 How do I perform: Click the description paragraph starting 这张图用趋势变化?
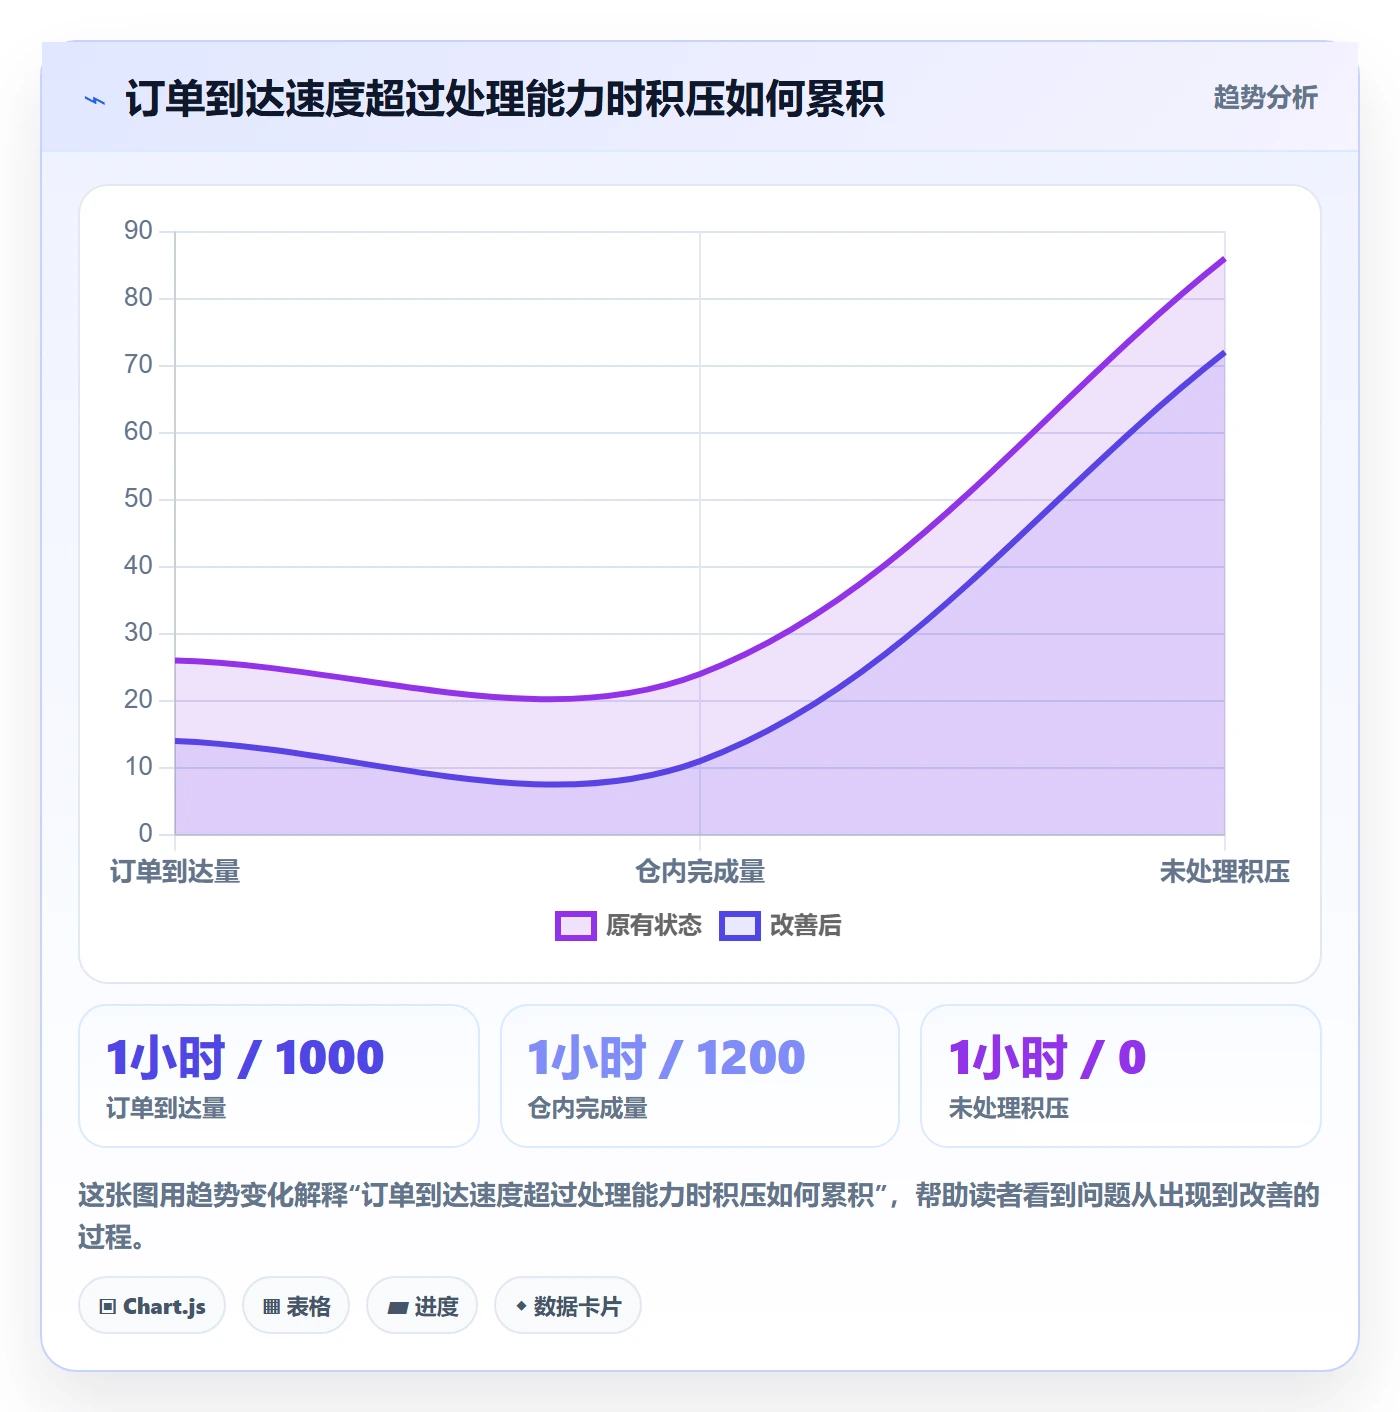pos(699,1216)
